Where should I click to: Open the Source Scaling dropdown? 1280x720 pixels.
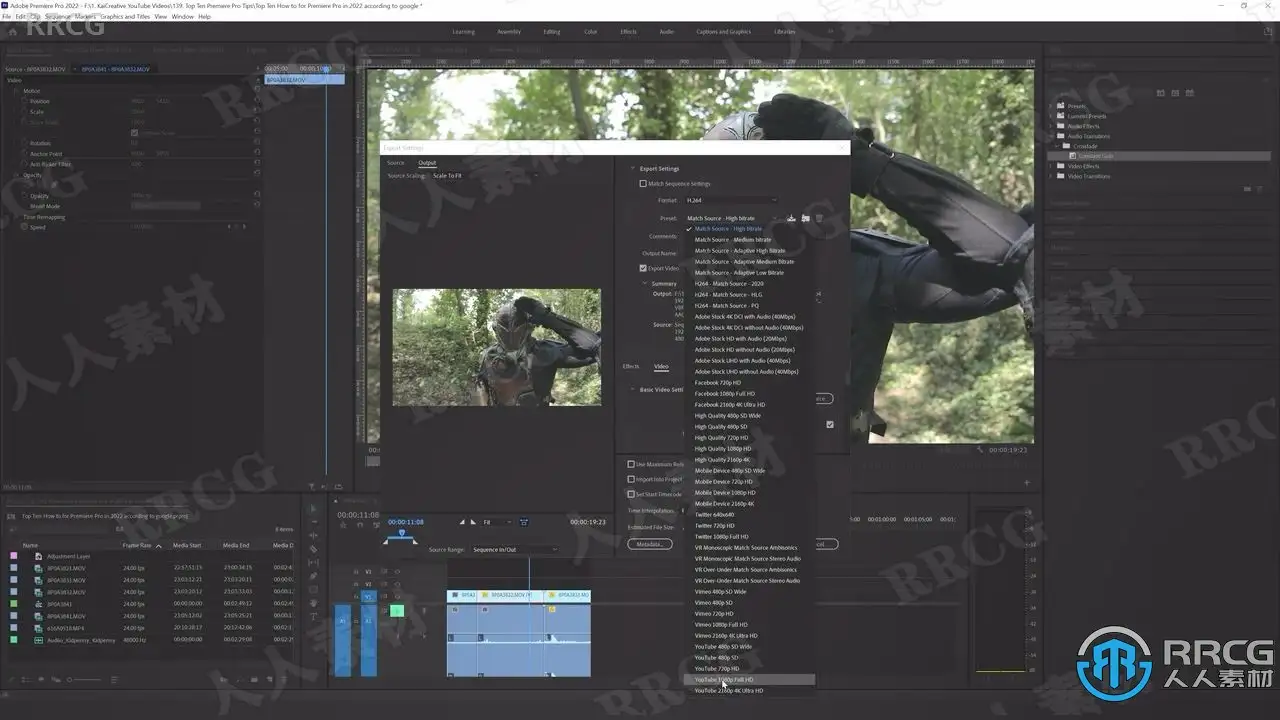pos(485,176)
